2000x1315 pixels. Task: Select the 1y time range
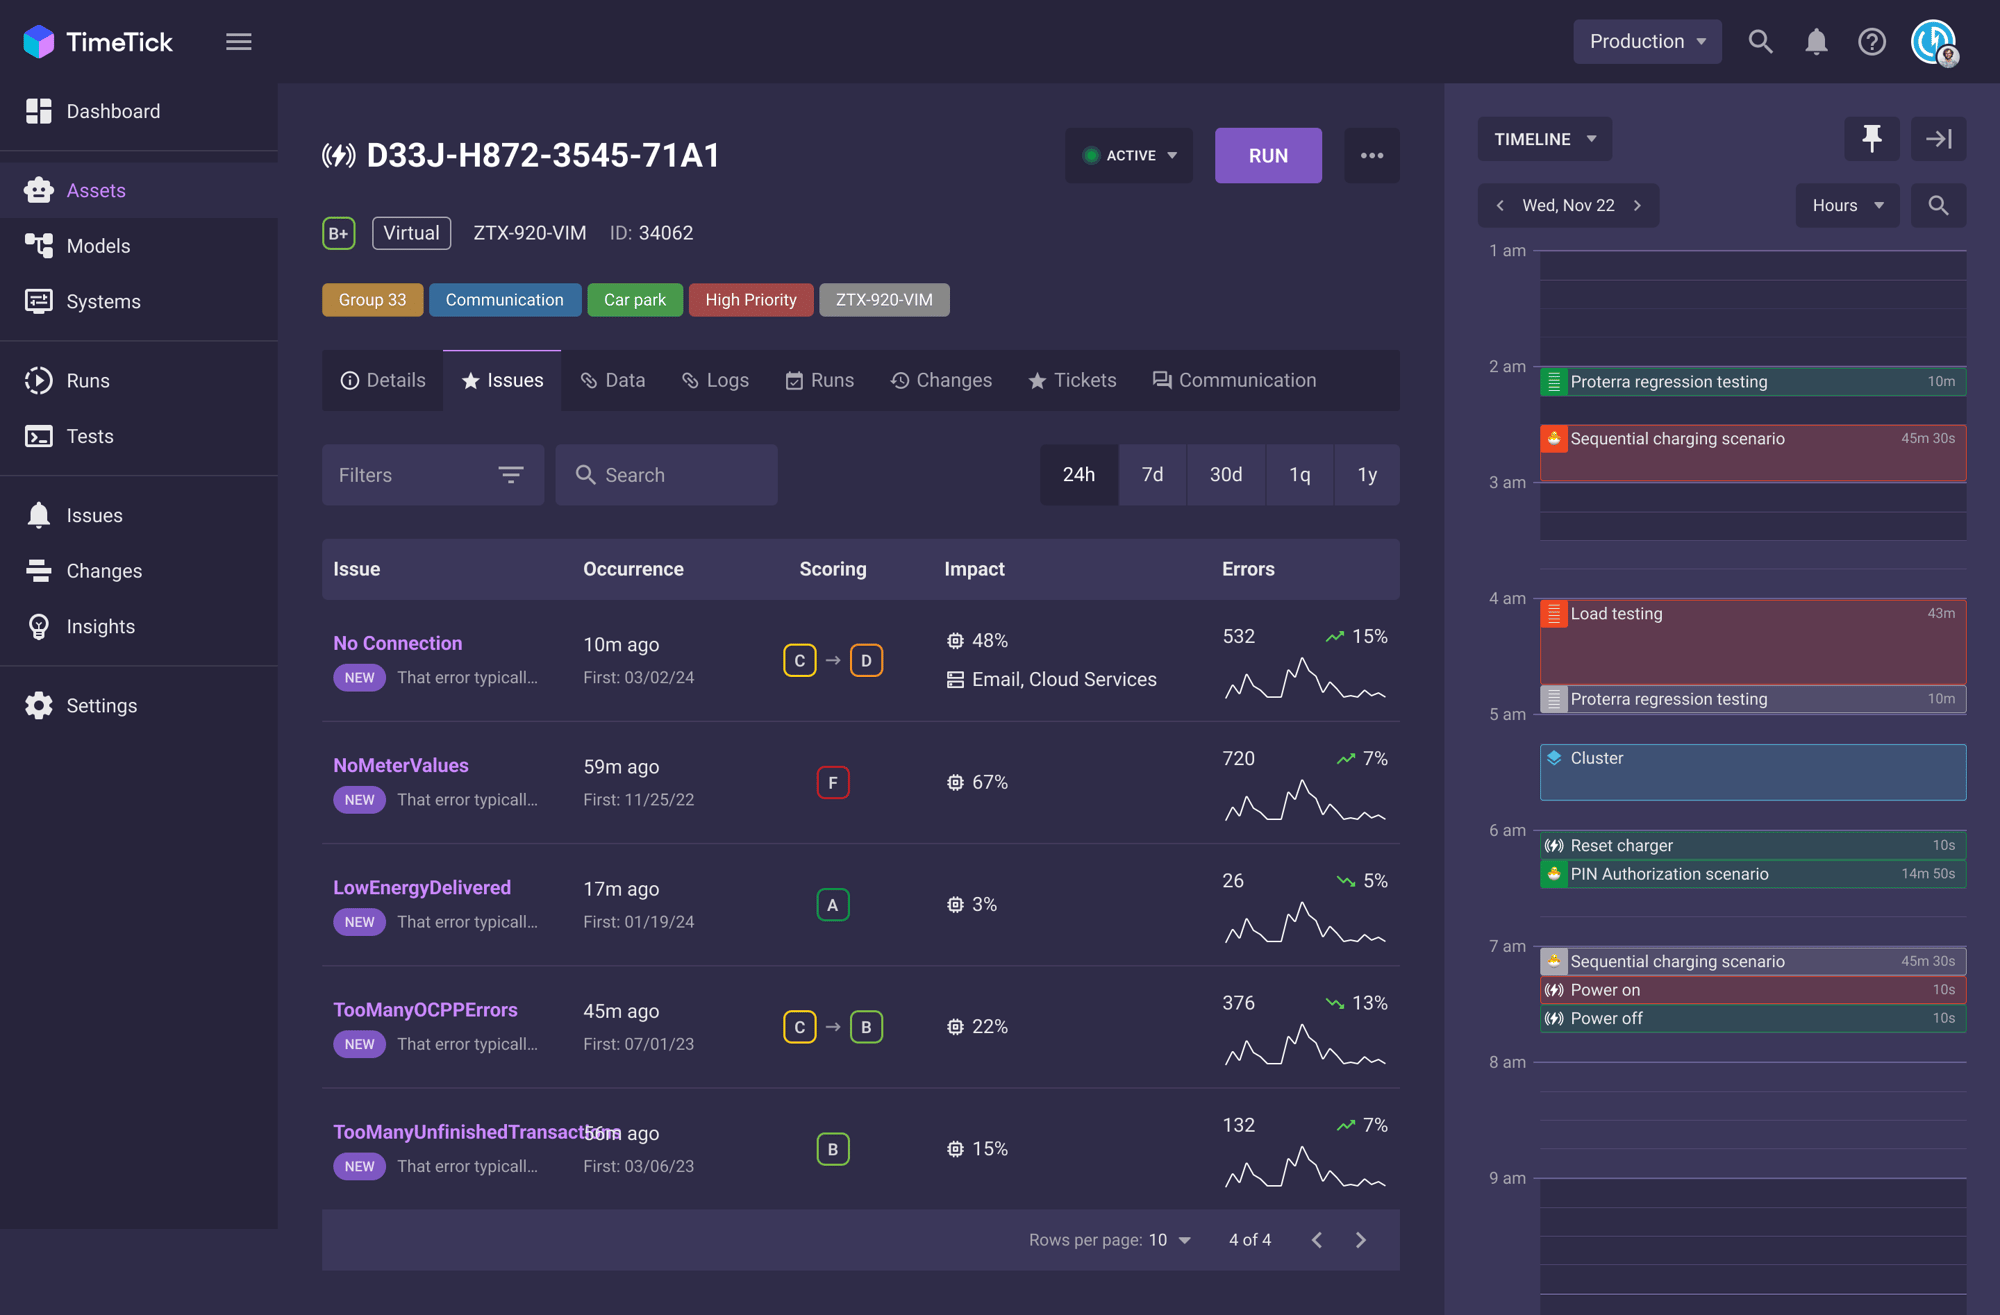click(x=1366, y=475)
